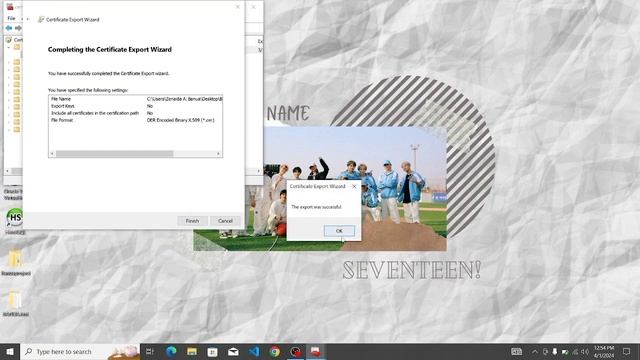Click OK in the export successful dialog
The width and height of the screenshot is (640, 360).
[339, 231]
